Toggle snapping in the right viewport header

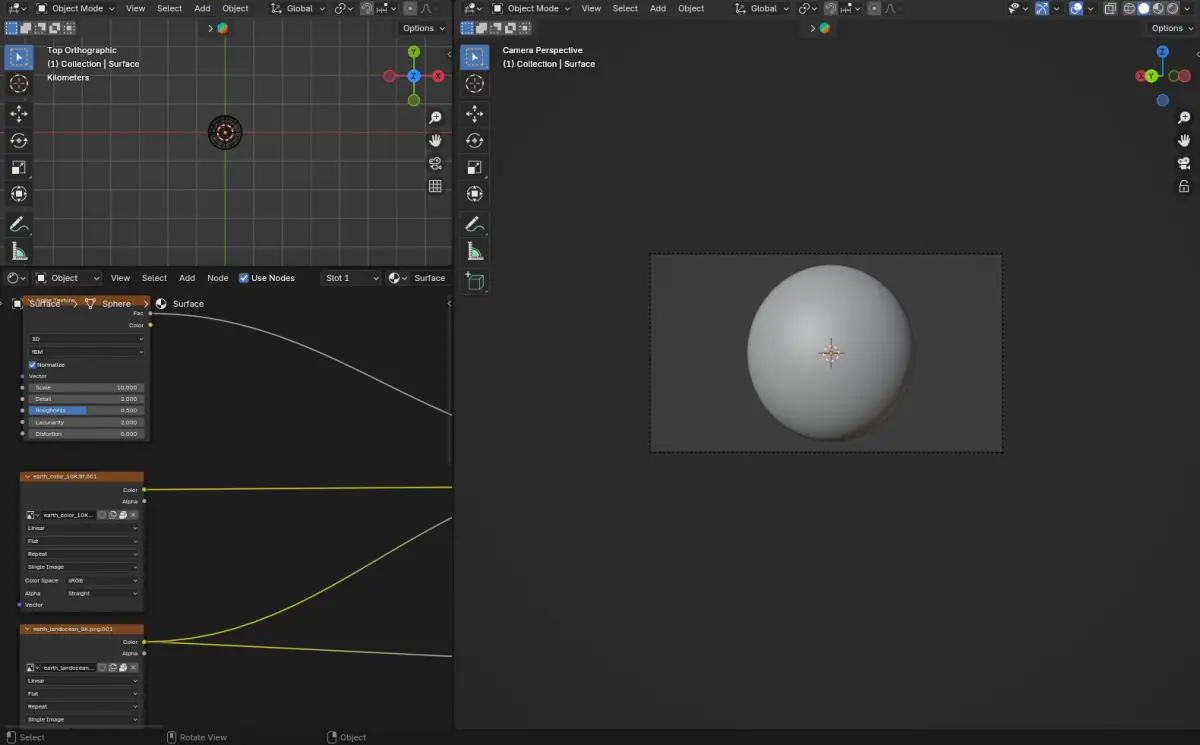point(832,8)
